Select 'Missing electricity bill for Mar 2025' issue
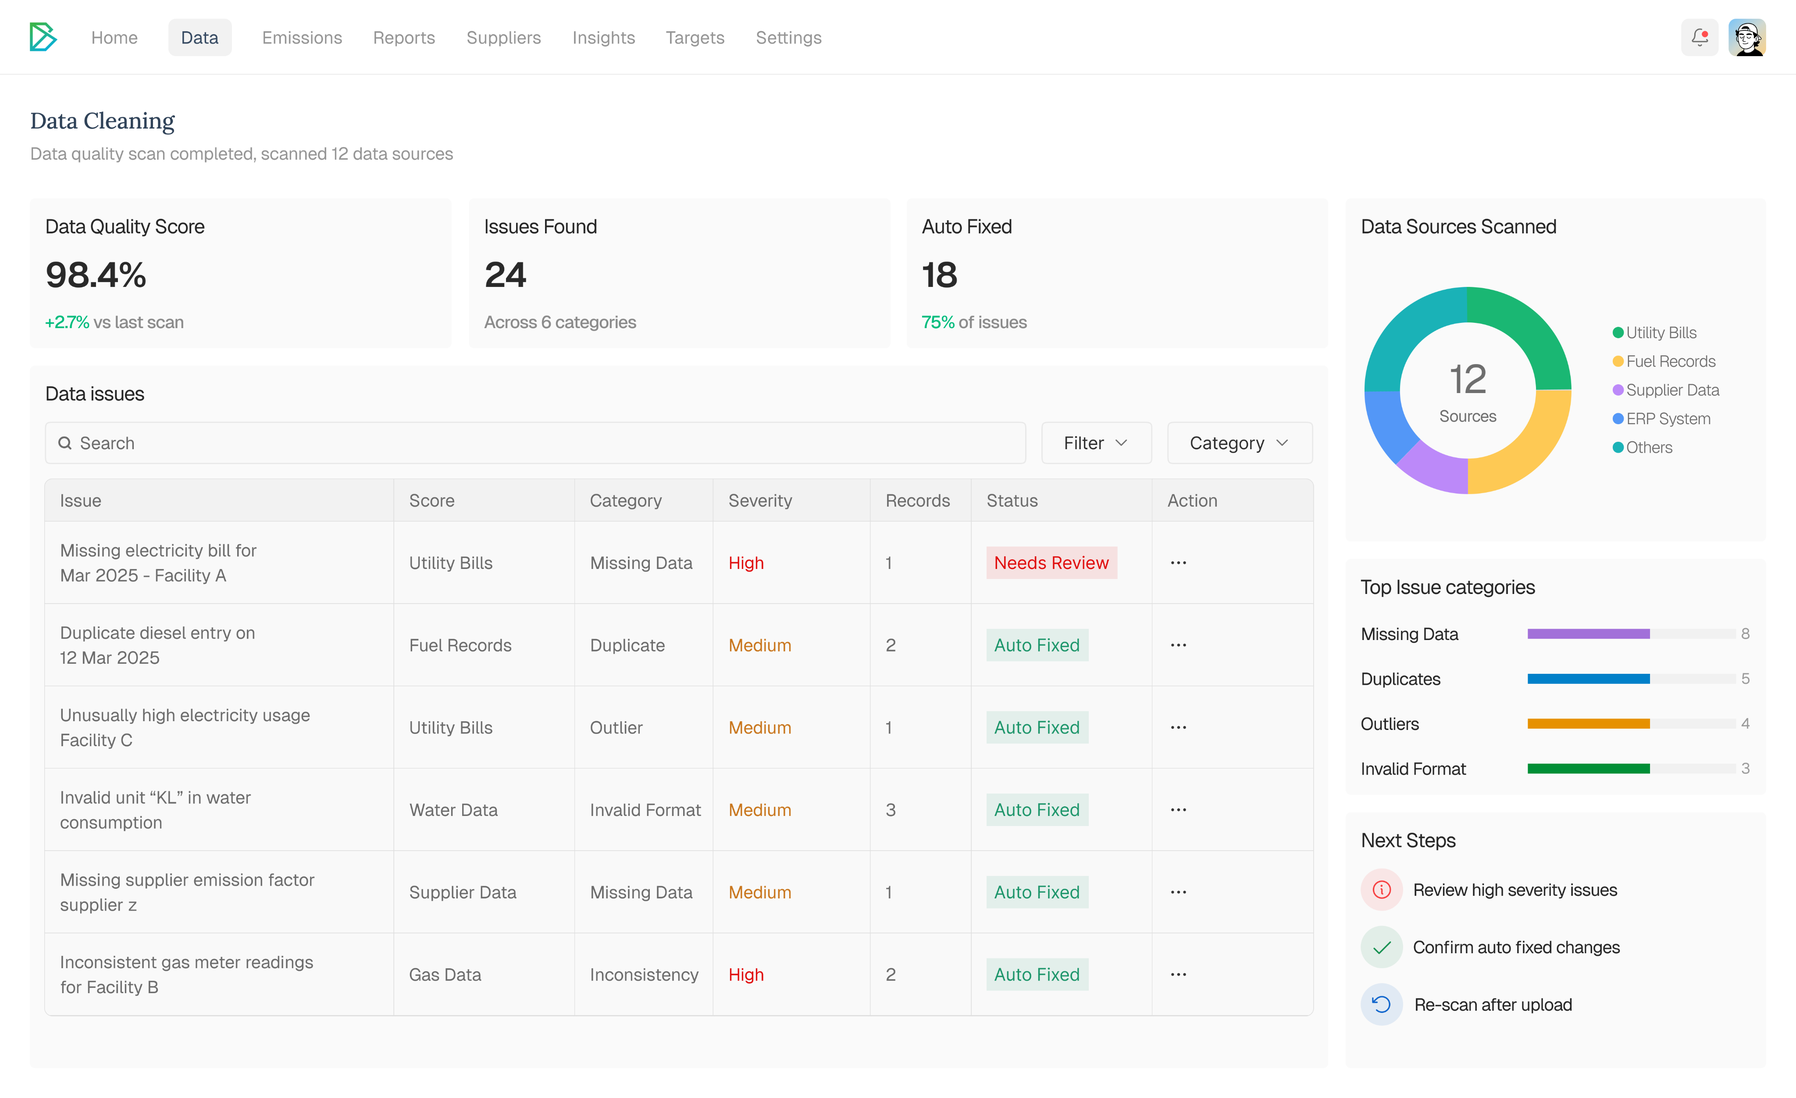Screen dimensions: 1796x1098 (x=158, y=563)
